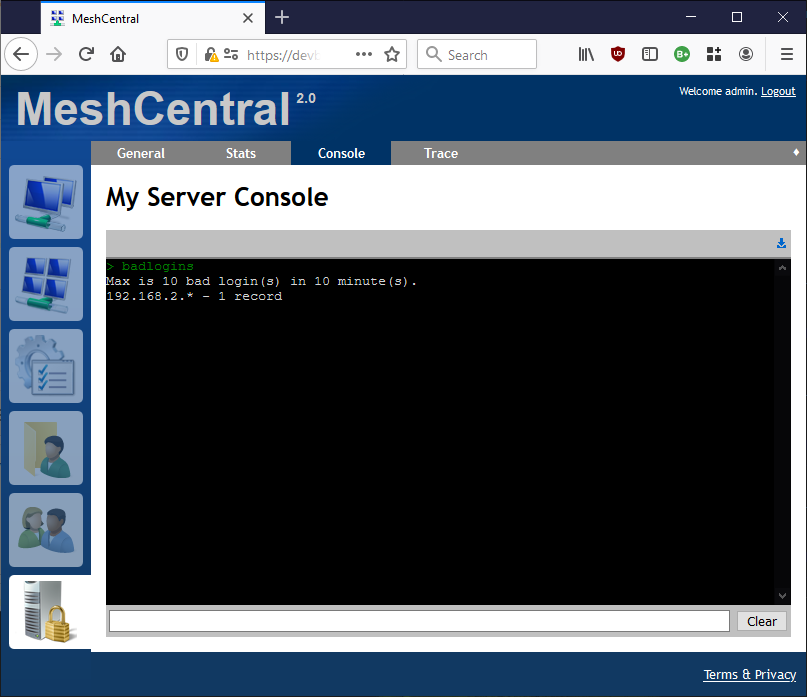This screenshot has width=807, height=697.
Task: Go to browser home page
Action: [118, 54]
